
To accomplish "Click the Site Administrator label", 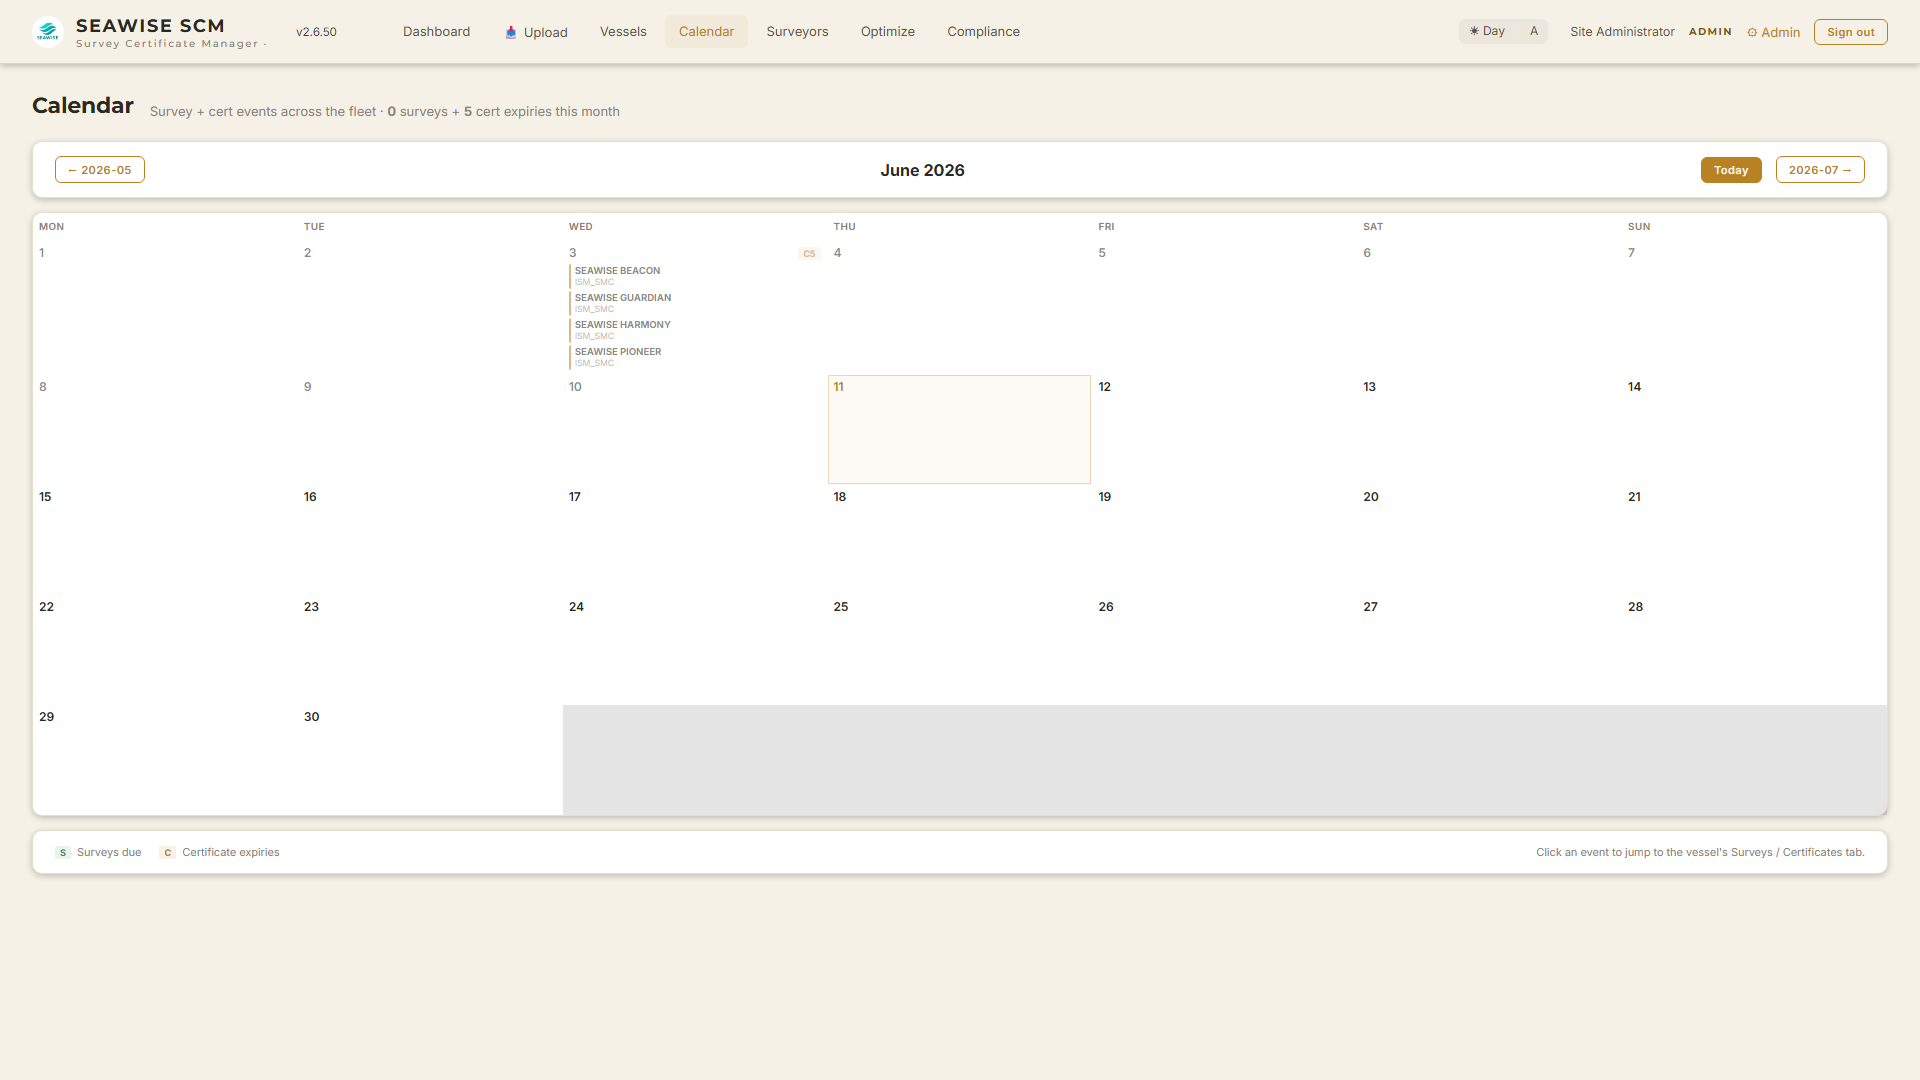I will coord(1622,32).
